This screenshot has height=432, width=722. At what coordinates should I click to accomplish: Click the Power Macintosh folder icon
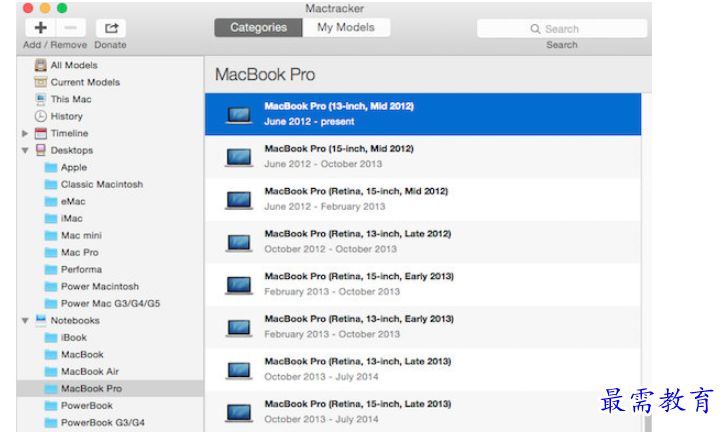coord(51,286)
